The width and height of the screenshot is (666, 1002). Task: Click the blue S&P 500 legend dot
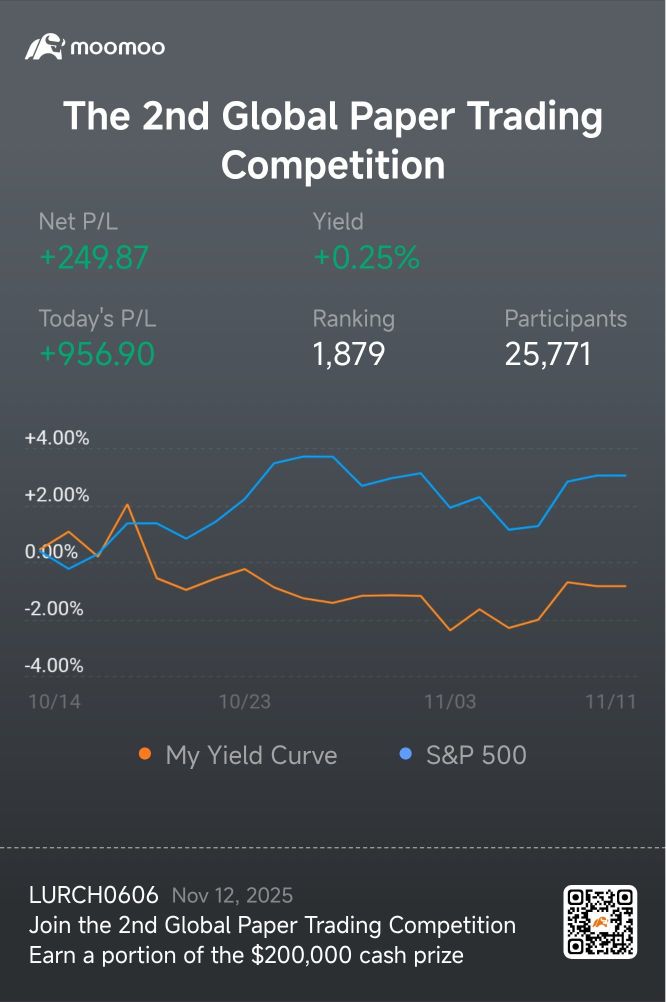(x=405, y=754)
